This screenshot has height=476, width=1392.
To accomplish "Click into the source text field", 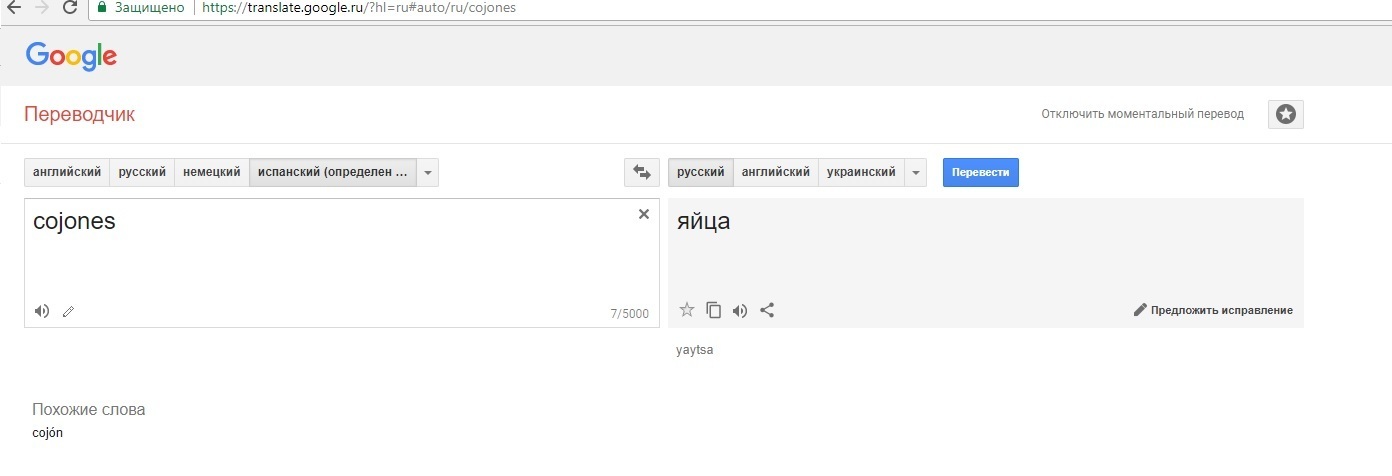I will pyautogui.click(x=340, y=263).
